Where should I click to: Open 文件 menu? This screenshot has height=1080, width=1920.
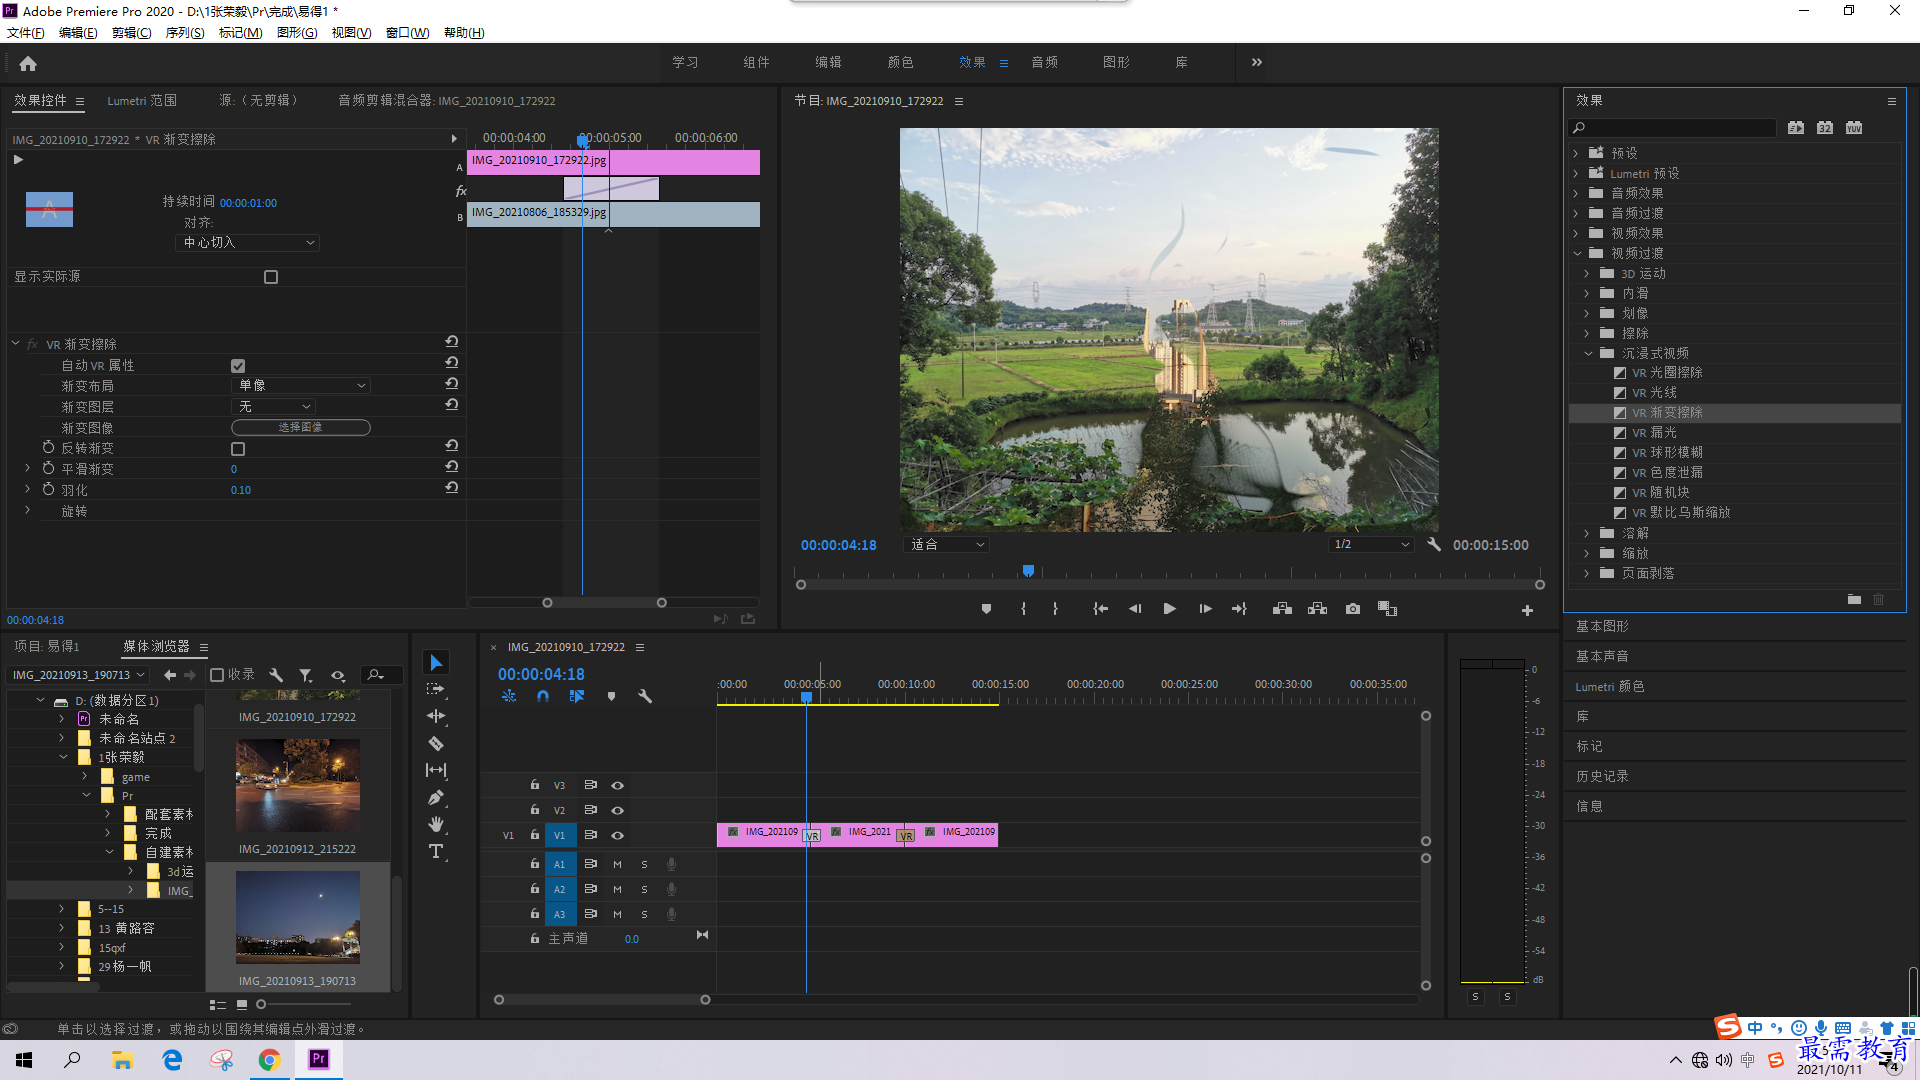point(26,33)
